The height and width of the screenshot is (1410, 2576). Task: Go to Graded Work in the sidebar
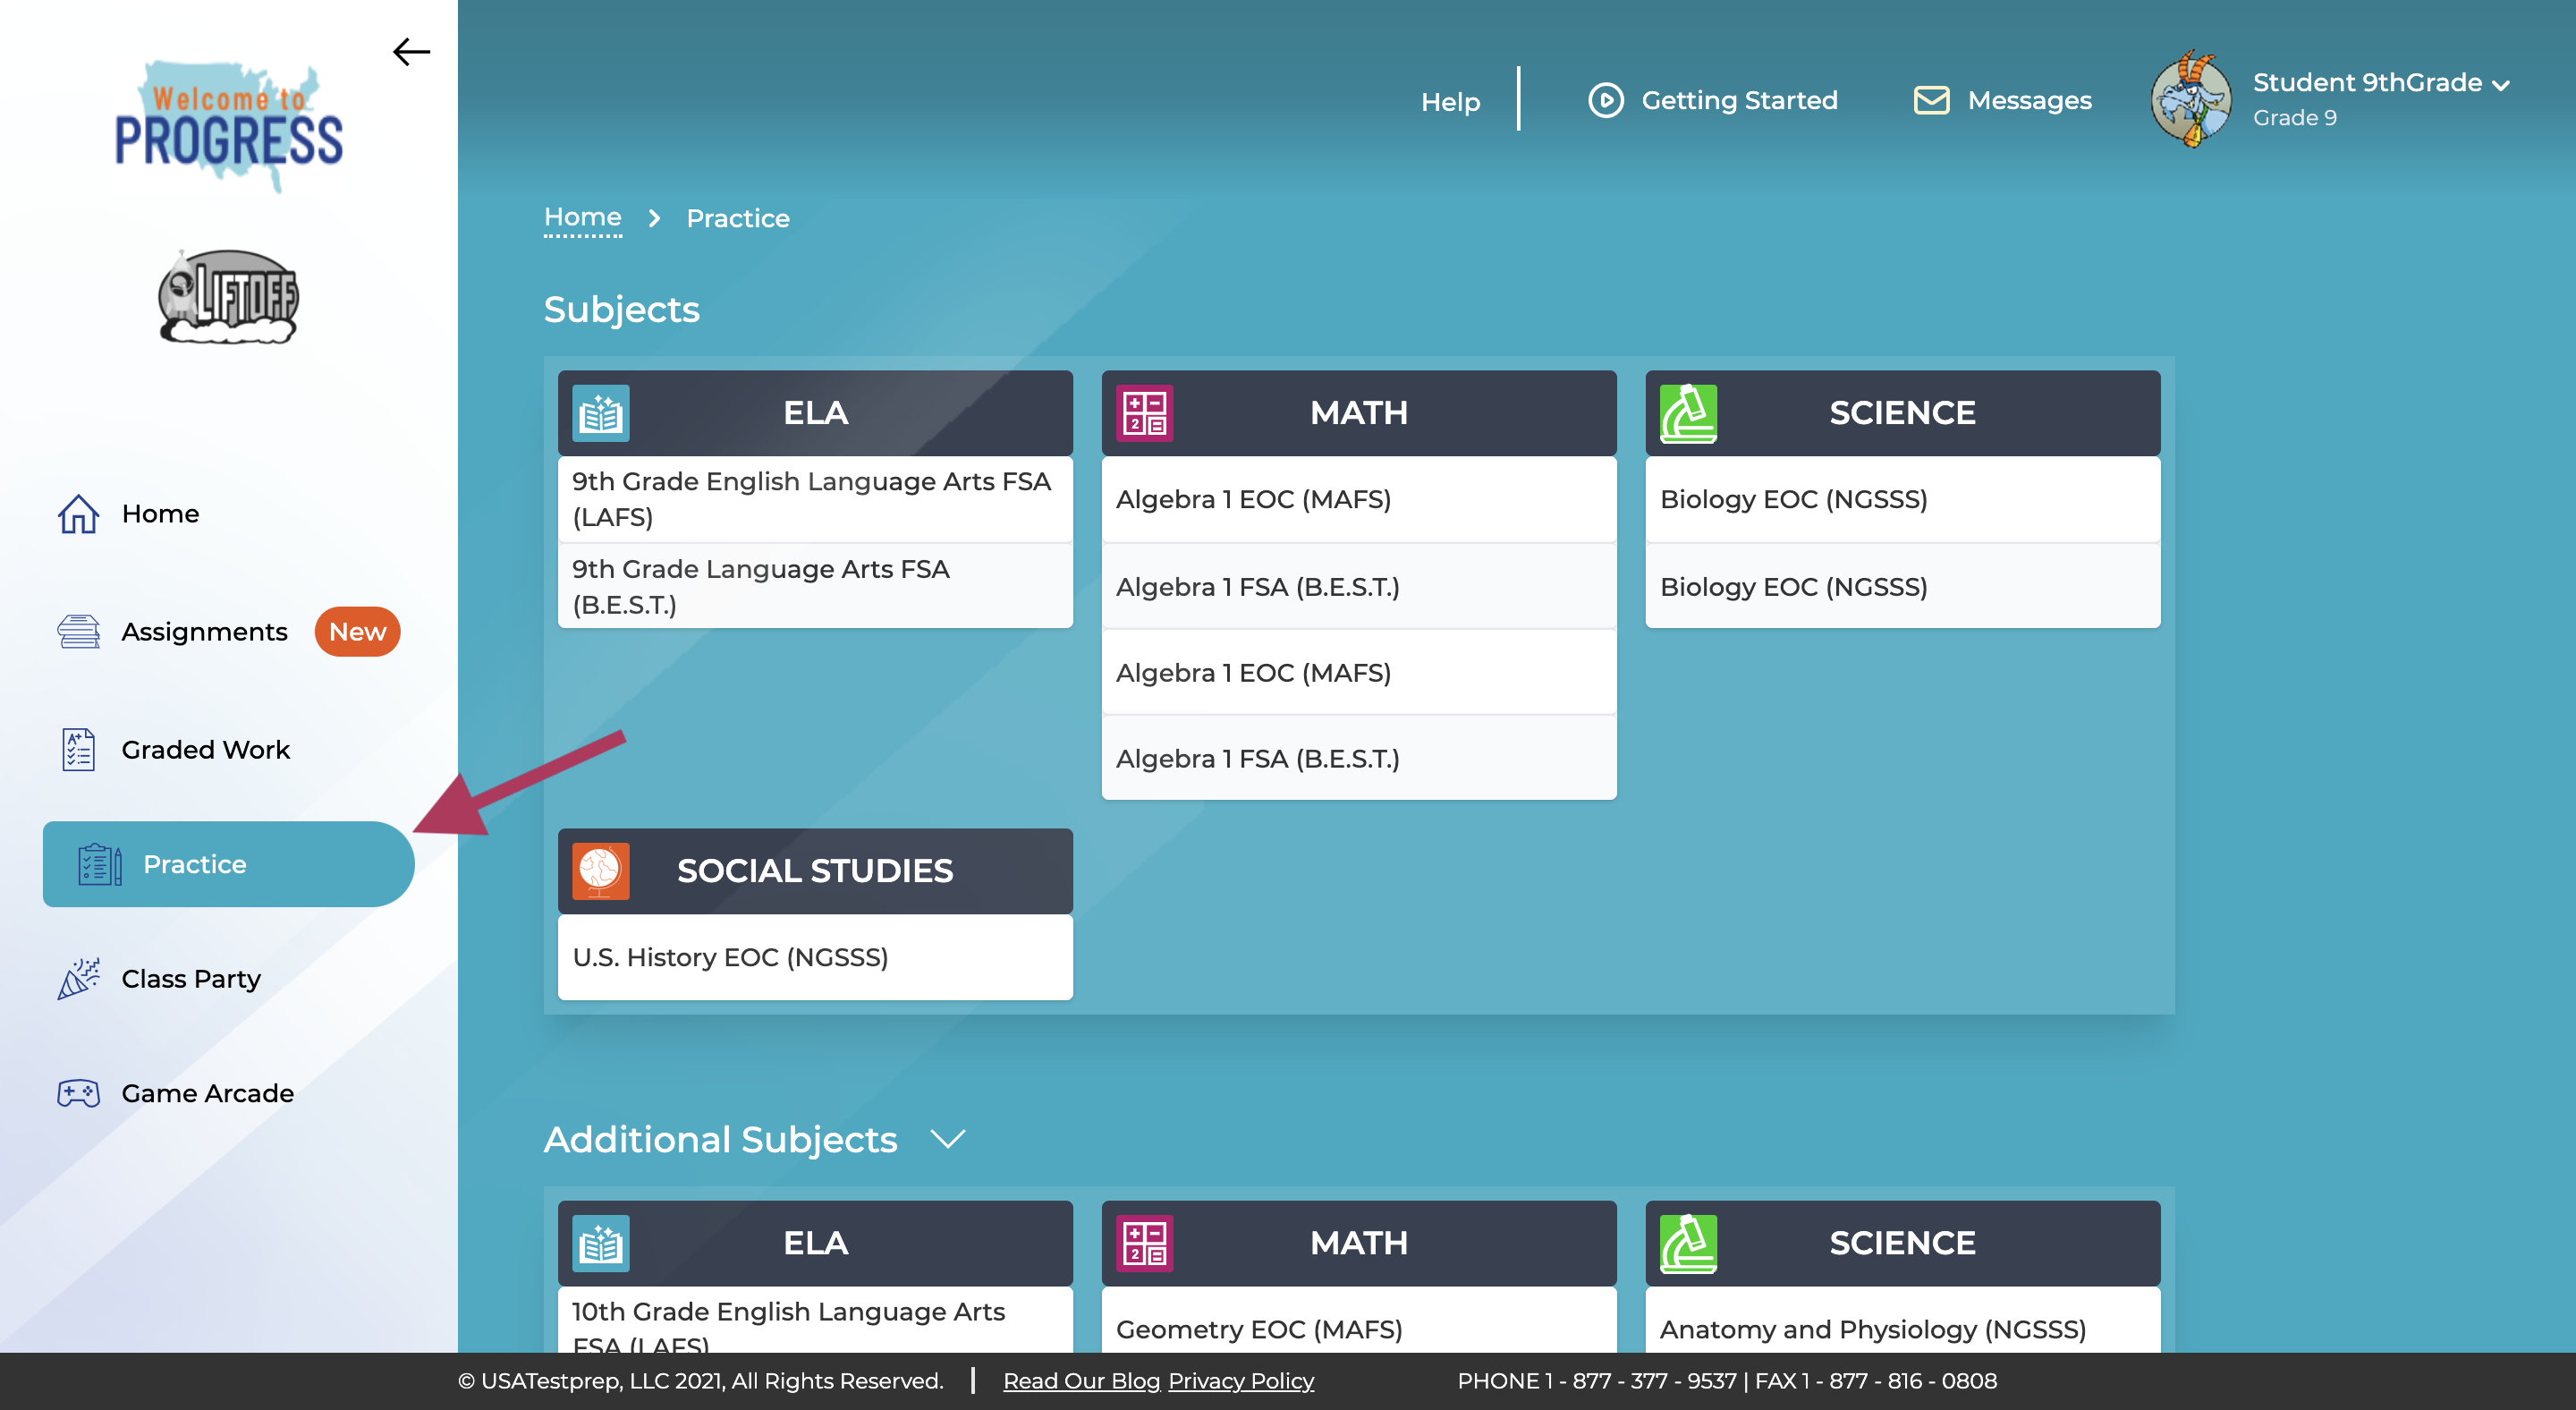[205, 750]
